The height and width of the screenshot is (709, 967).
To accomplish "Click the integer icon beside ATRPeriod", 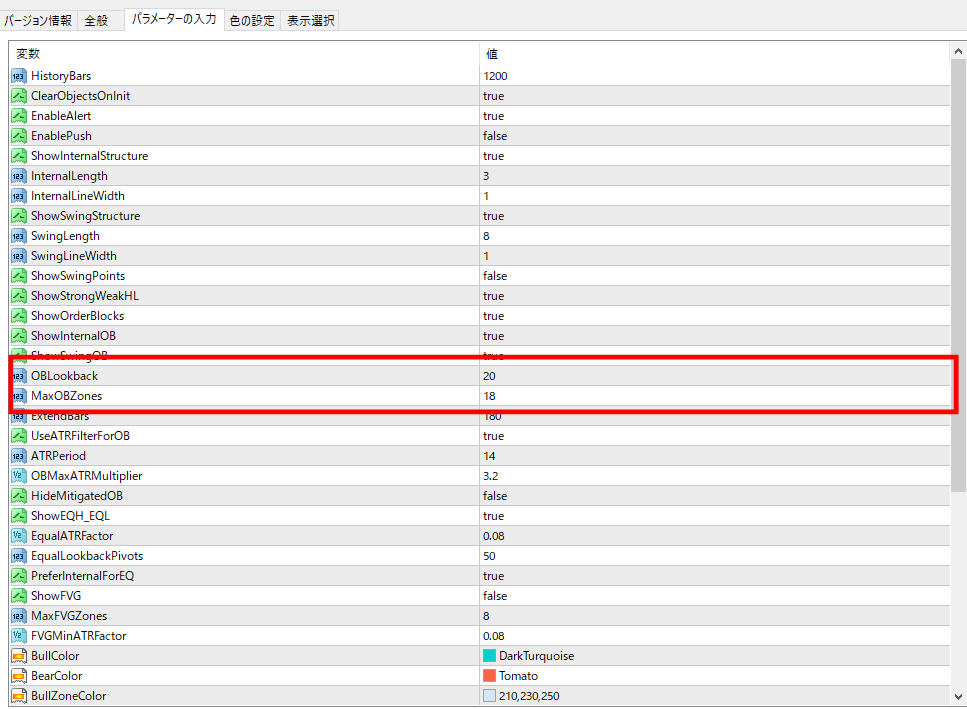I will [18, 456].
